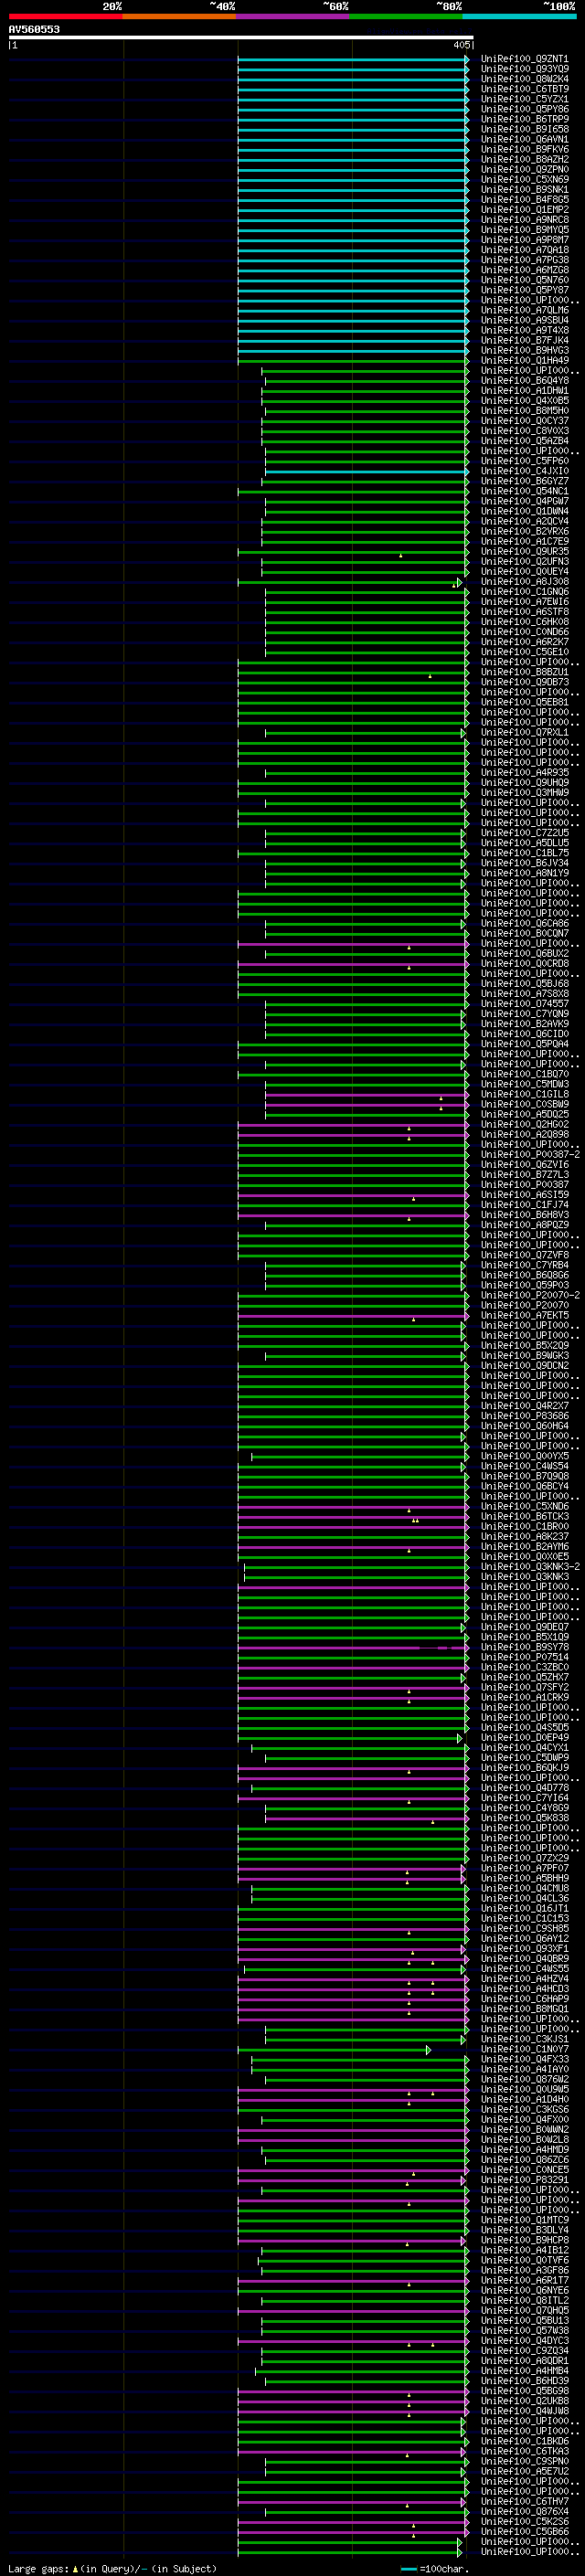585x2576 pixels.
Task: Select hit label UniRef100_P83686
Action: tap(524, 1416)
